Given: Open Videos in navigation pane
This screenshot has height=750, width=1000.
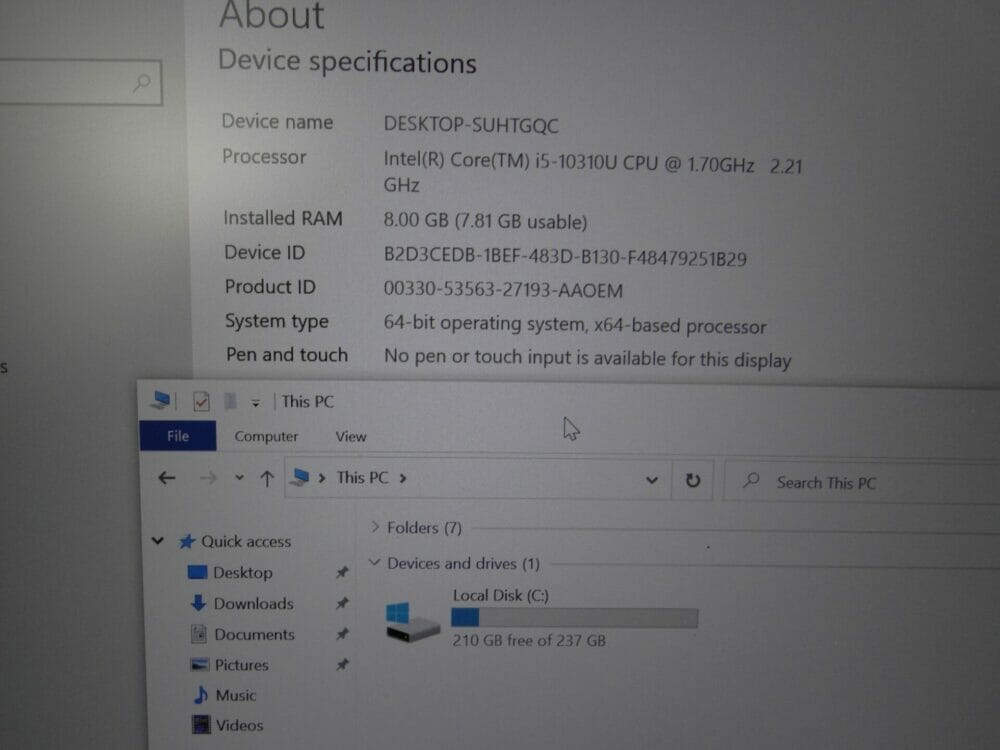Looking at the screenshot, I should (239, 725).
